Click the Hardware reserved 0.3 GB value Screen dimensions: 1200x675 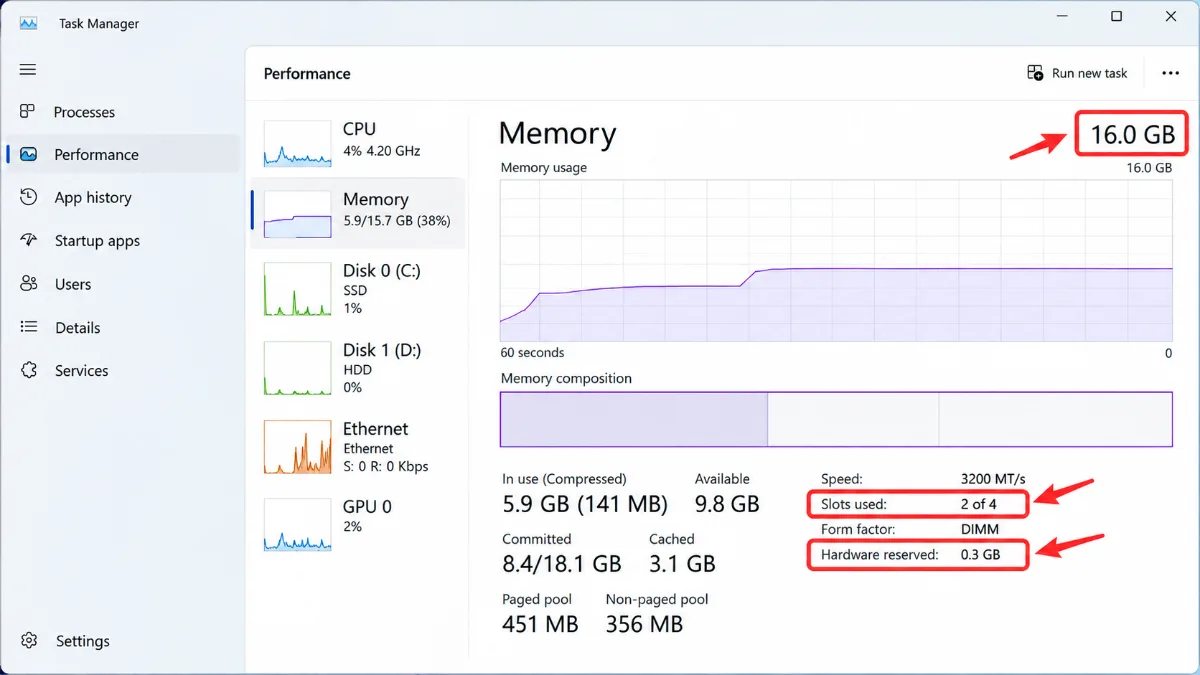pyautogui.click(x=980, y=554)
